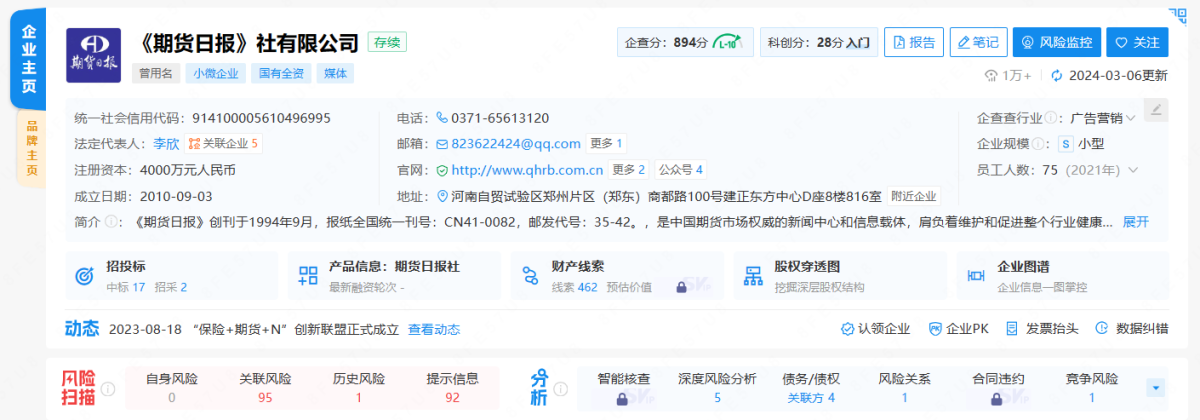Screen dimensions: 1200x420
Task: Click the edit pencil icon
Action: pyautogui.click(x=1155, y=109)
